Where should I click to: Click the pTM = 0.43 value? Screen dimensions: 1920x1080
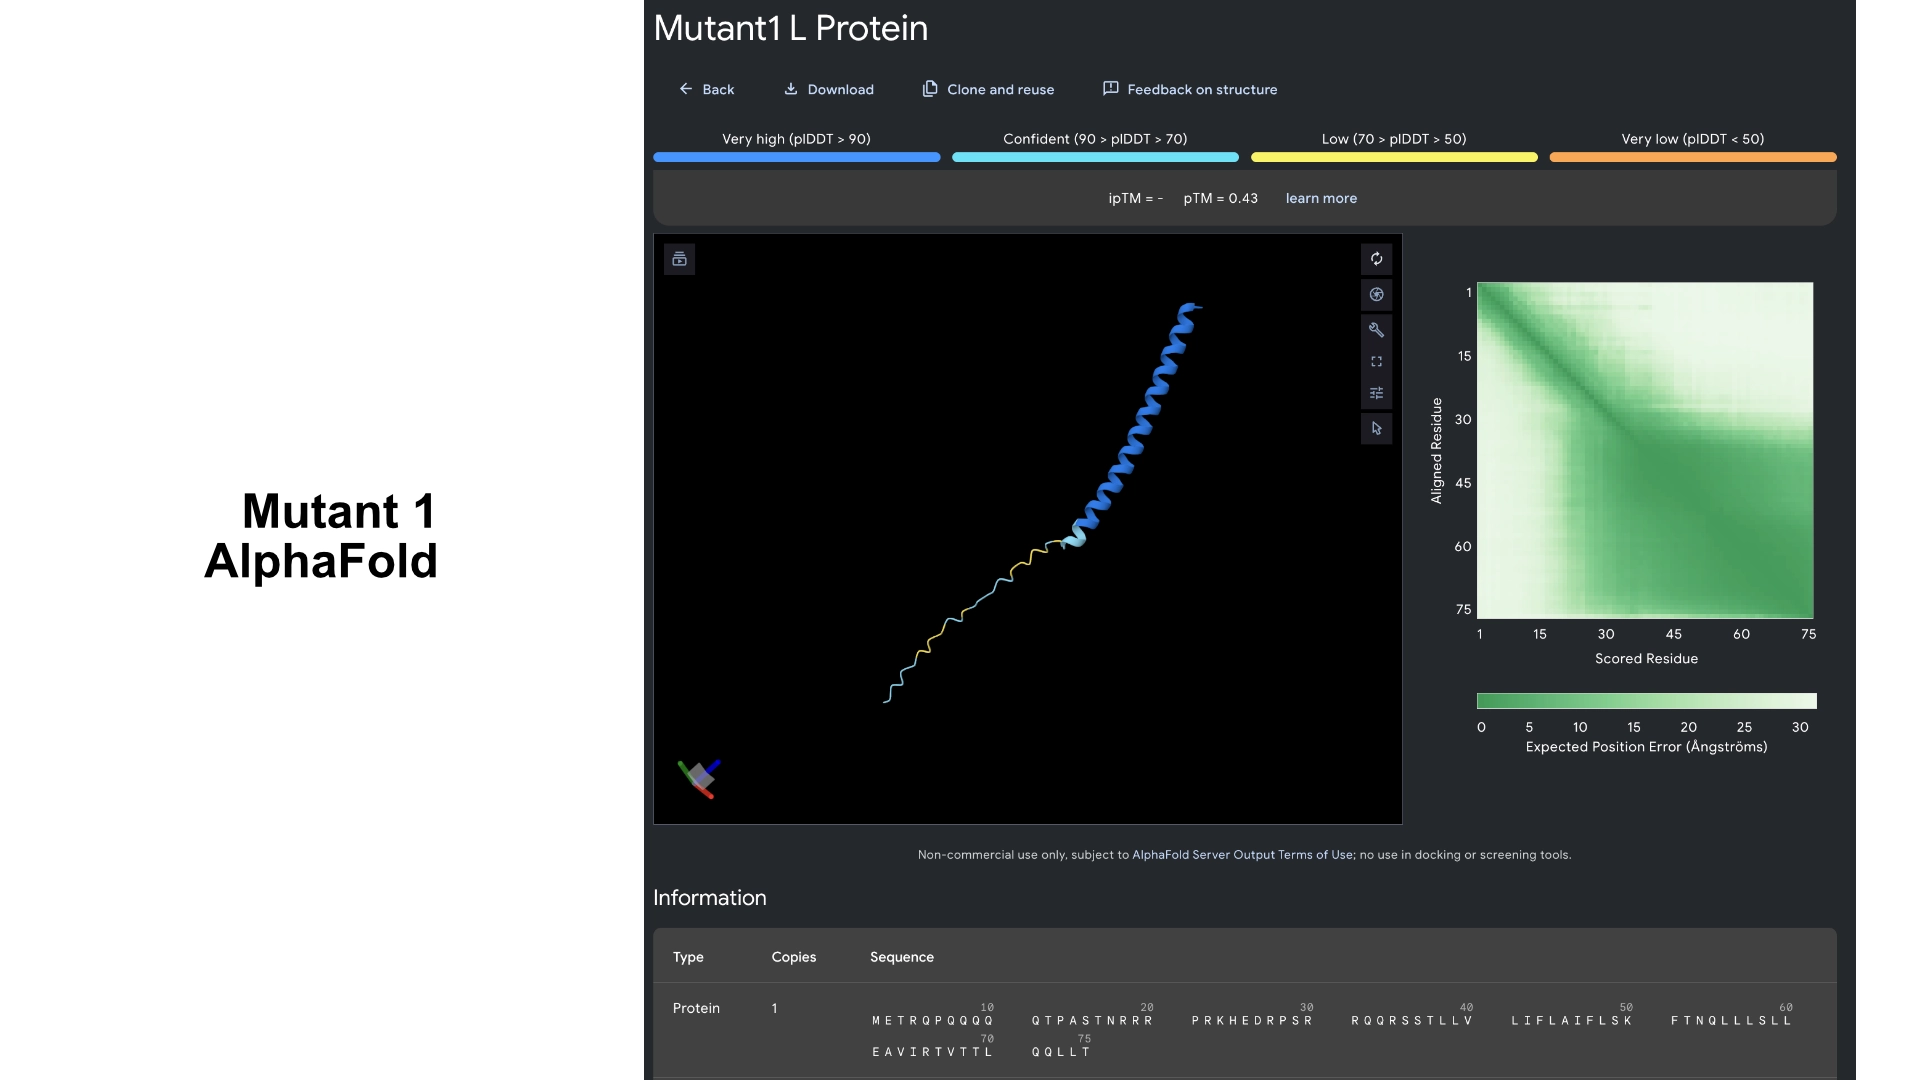pyautogui.click(x=1220, y=198)
